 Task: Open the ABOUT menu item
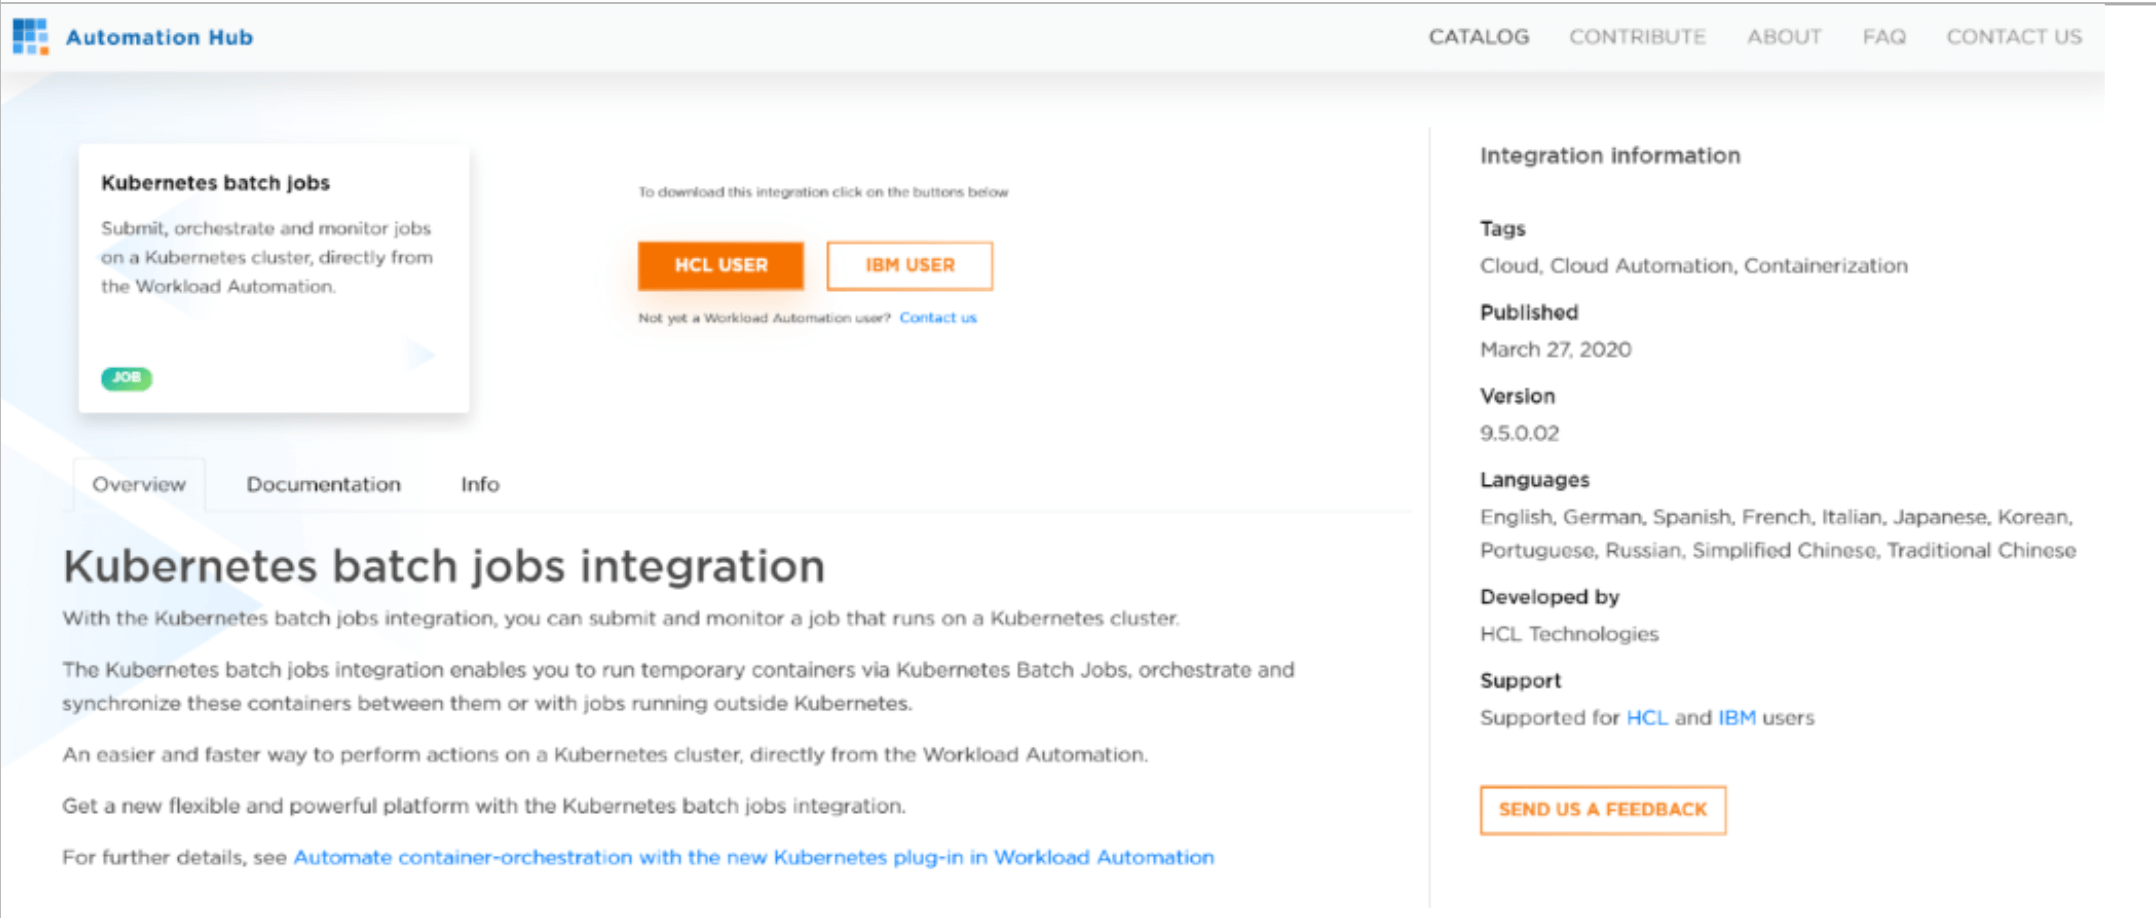[1784, 37]
